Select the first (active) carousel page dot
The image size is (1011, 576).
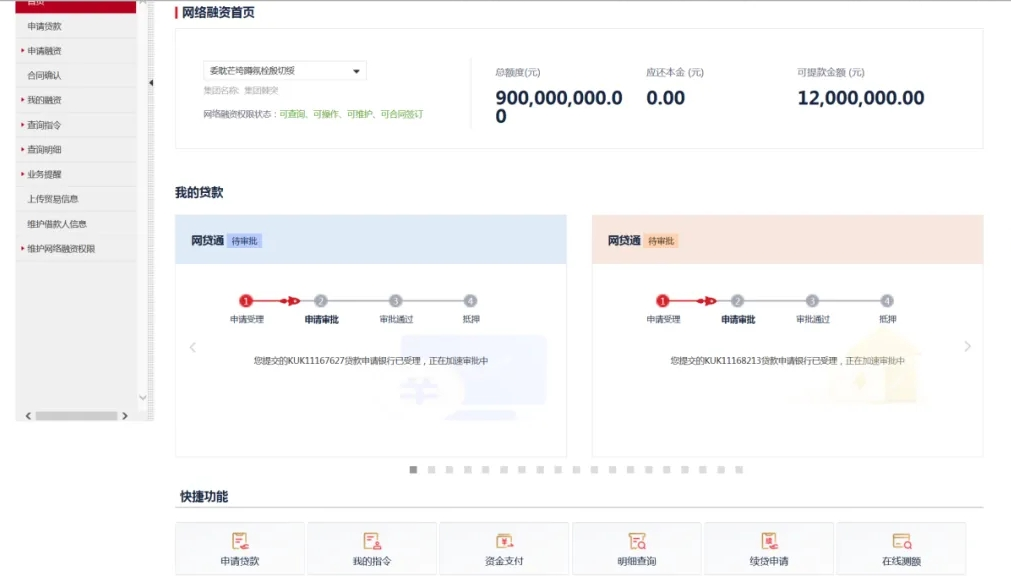point(413,470)
